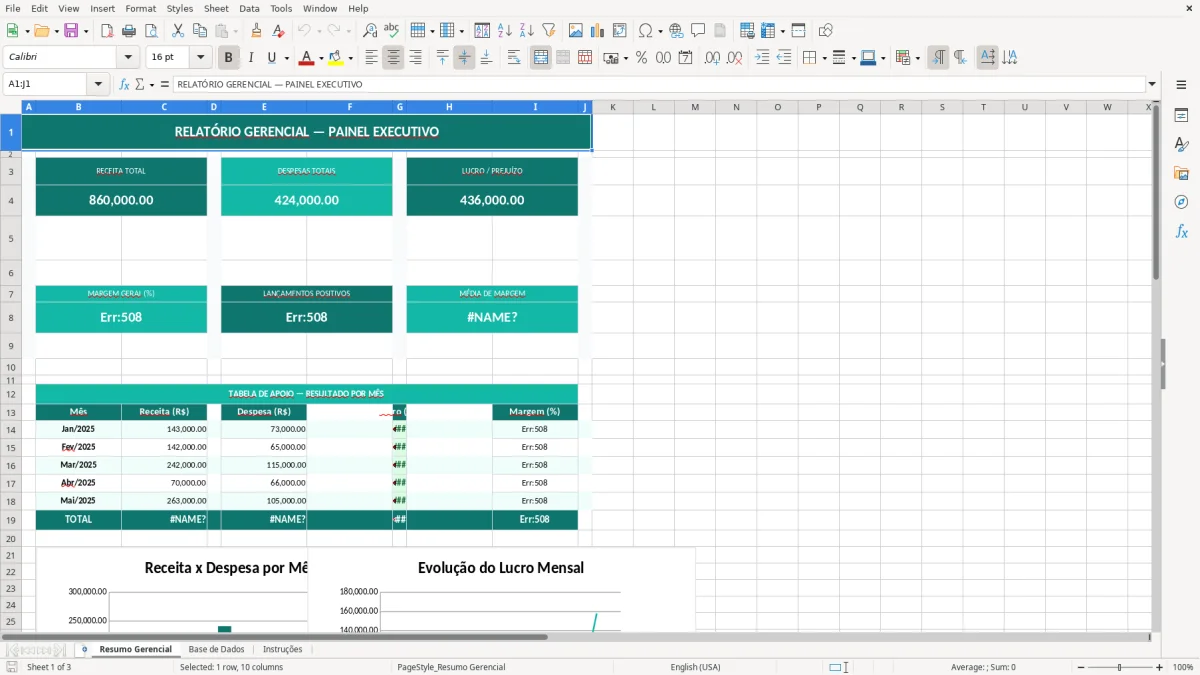Expand the Borders dropdown arrow
Image resolution: width=1200 pixels, height=675 pixels.
point(825,58)
